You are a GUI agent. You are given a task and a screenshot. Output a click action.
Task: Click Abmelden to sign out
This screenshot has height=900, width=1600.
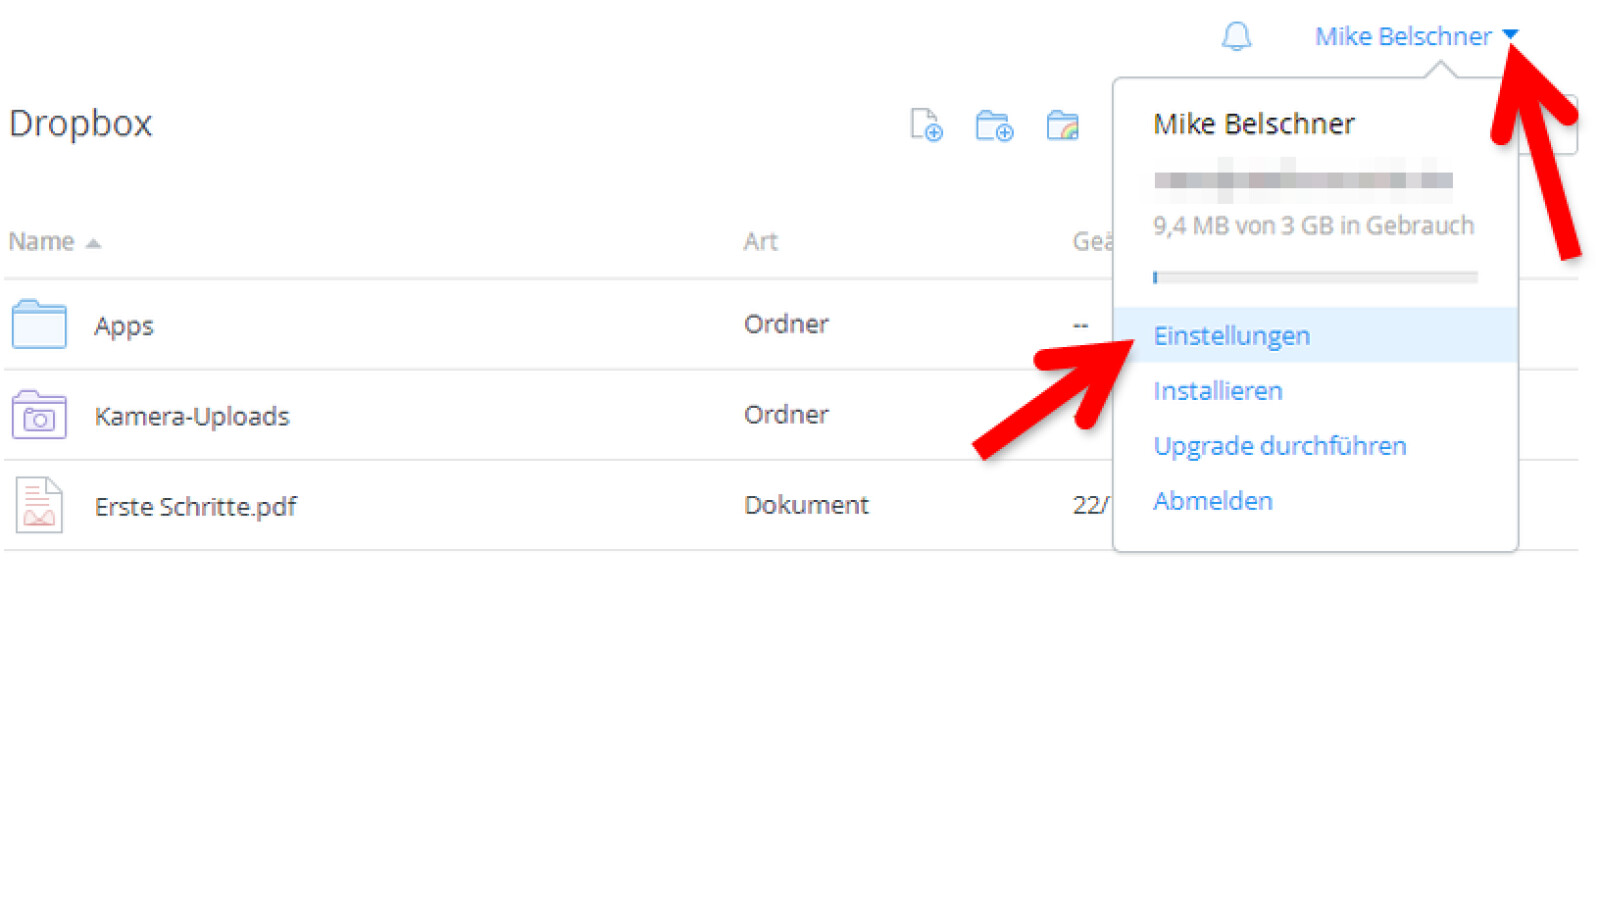tap(1212, 500)
